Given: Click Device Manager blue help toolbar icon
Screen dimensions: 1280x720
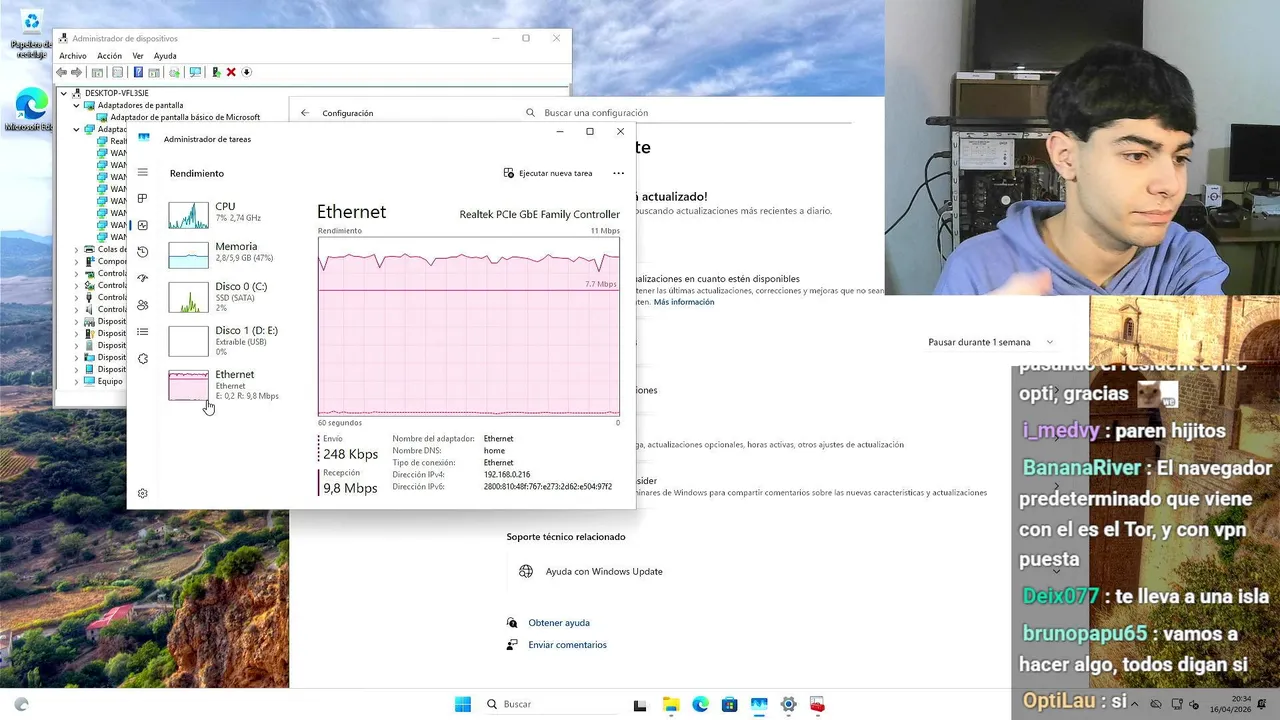Looking at the screenshot, I should point(138,72).
